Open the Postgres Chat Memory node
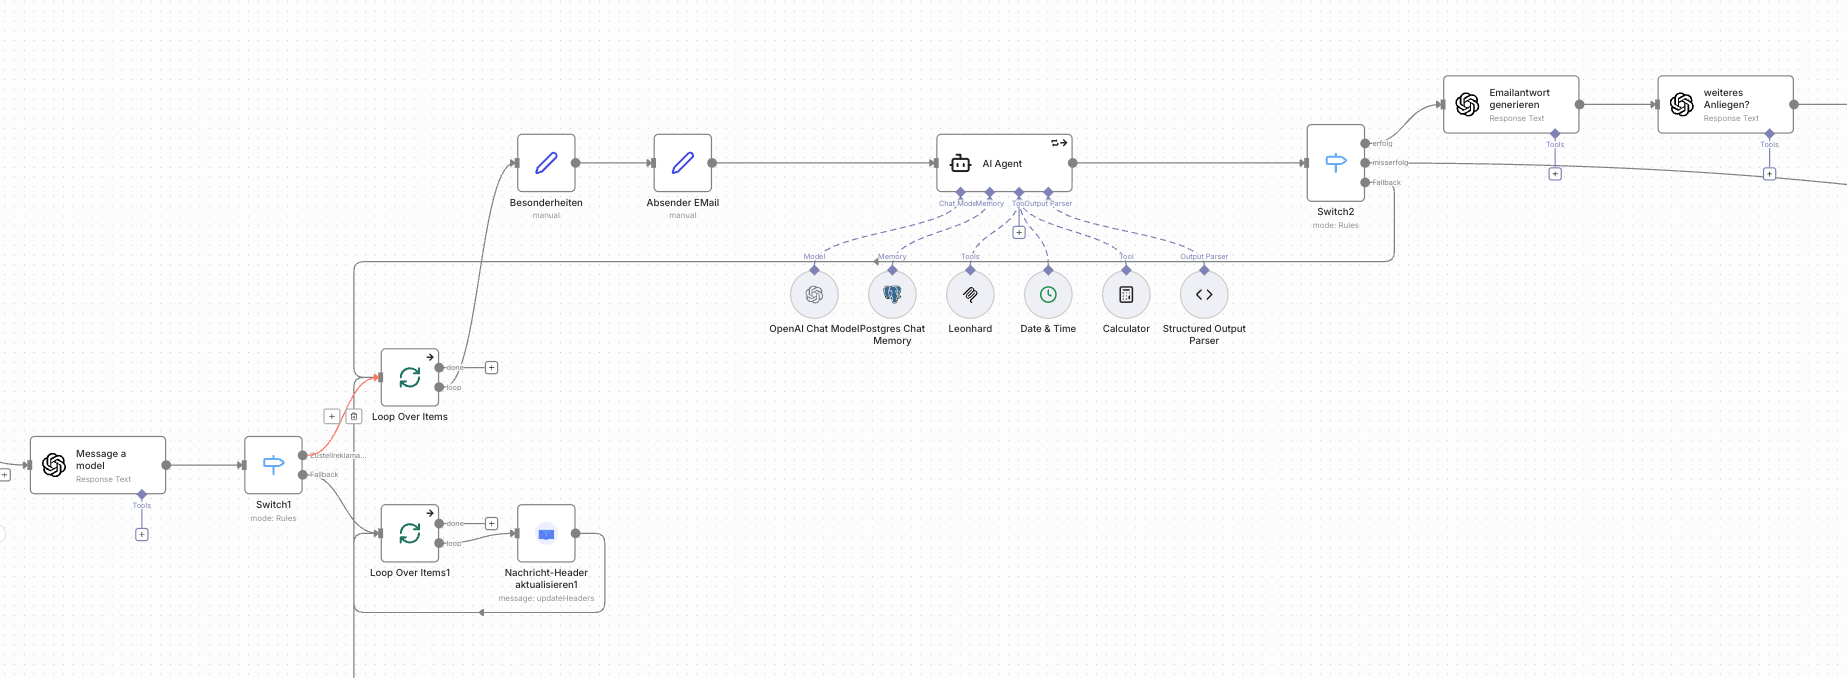Screen dimensions: 1847x678 click(892, 295)
